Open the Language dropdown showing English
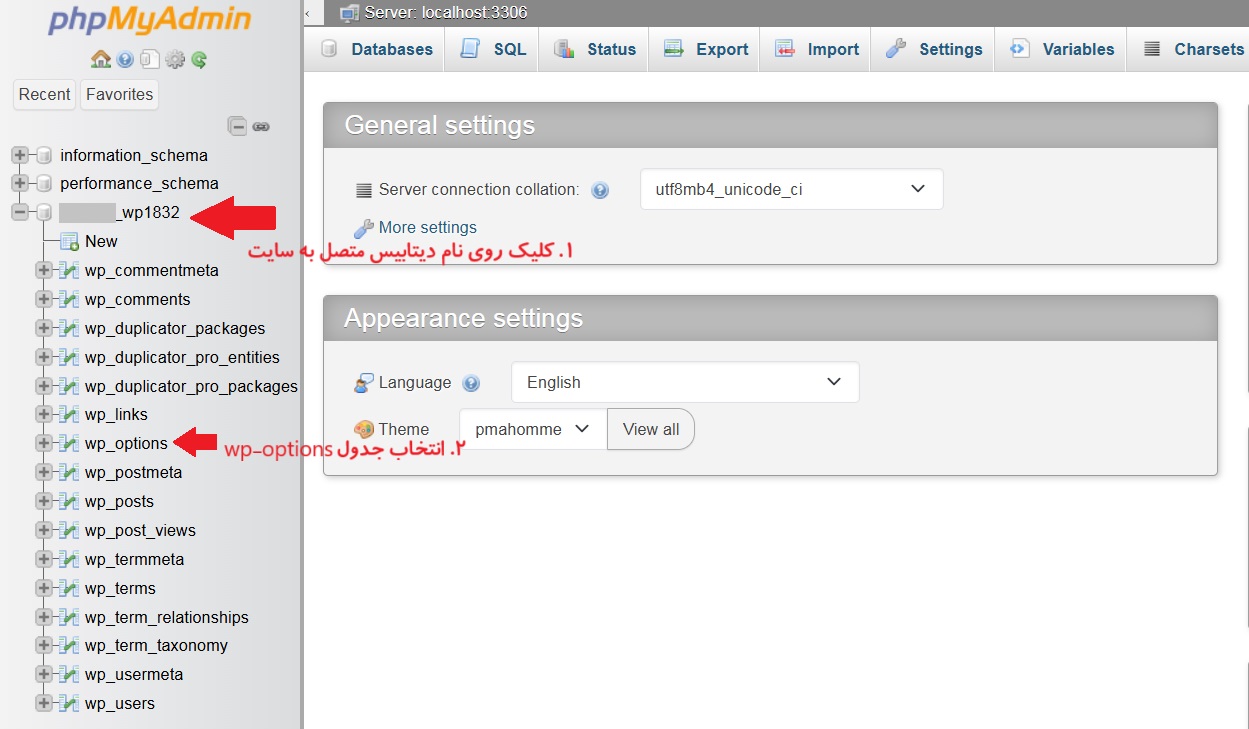 (x=685, y=382)
